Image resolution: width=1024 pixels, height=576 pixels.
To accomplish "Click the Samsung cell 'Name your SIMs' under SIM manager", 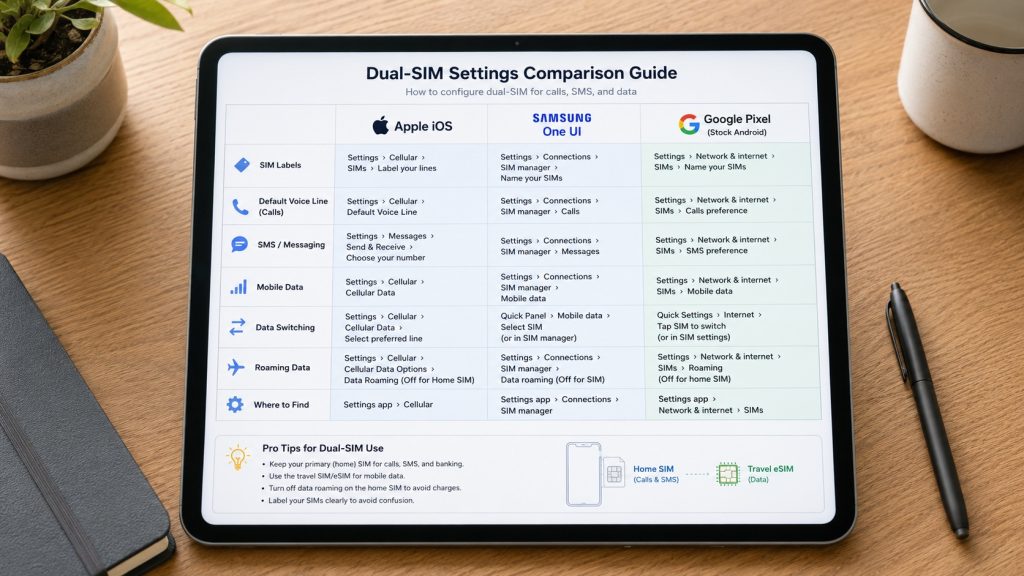I will pyautogui.click(x=531, y=178).
